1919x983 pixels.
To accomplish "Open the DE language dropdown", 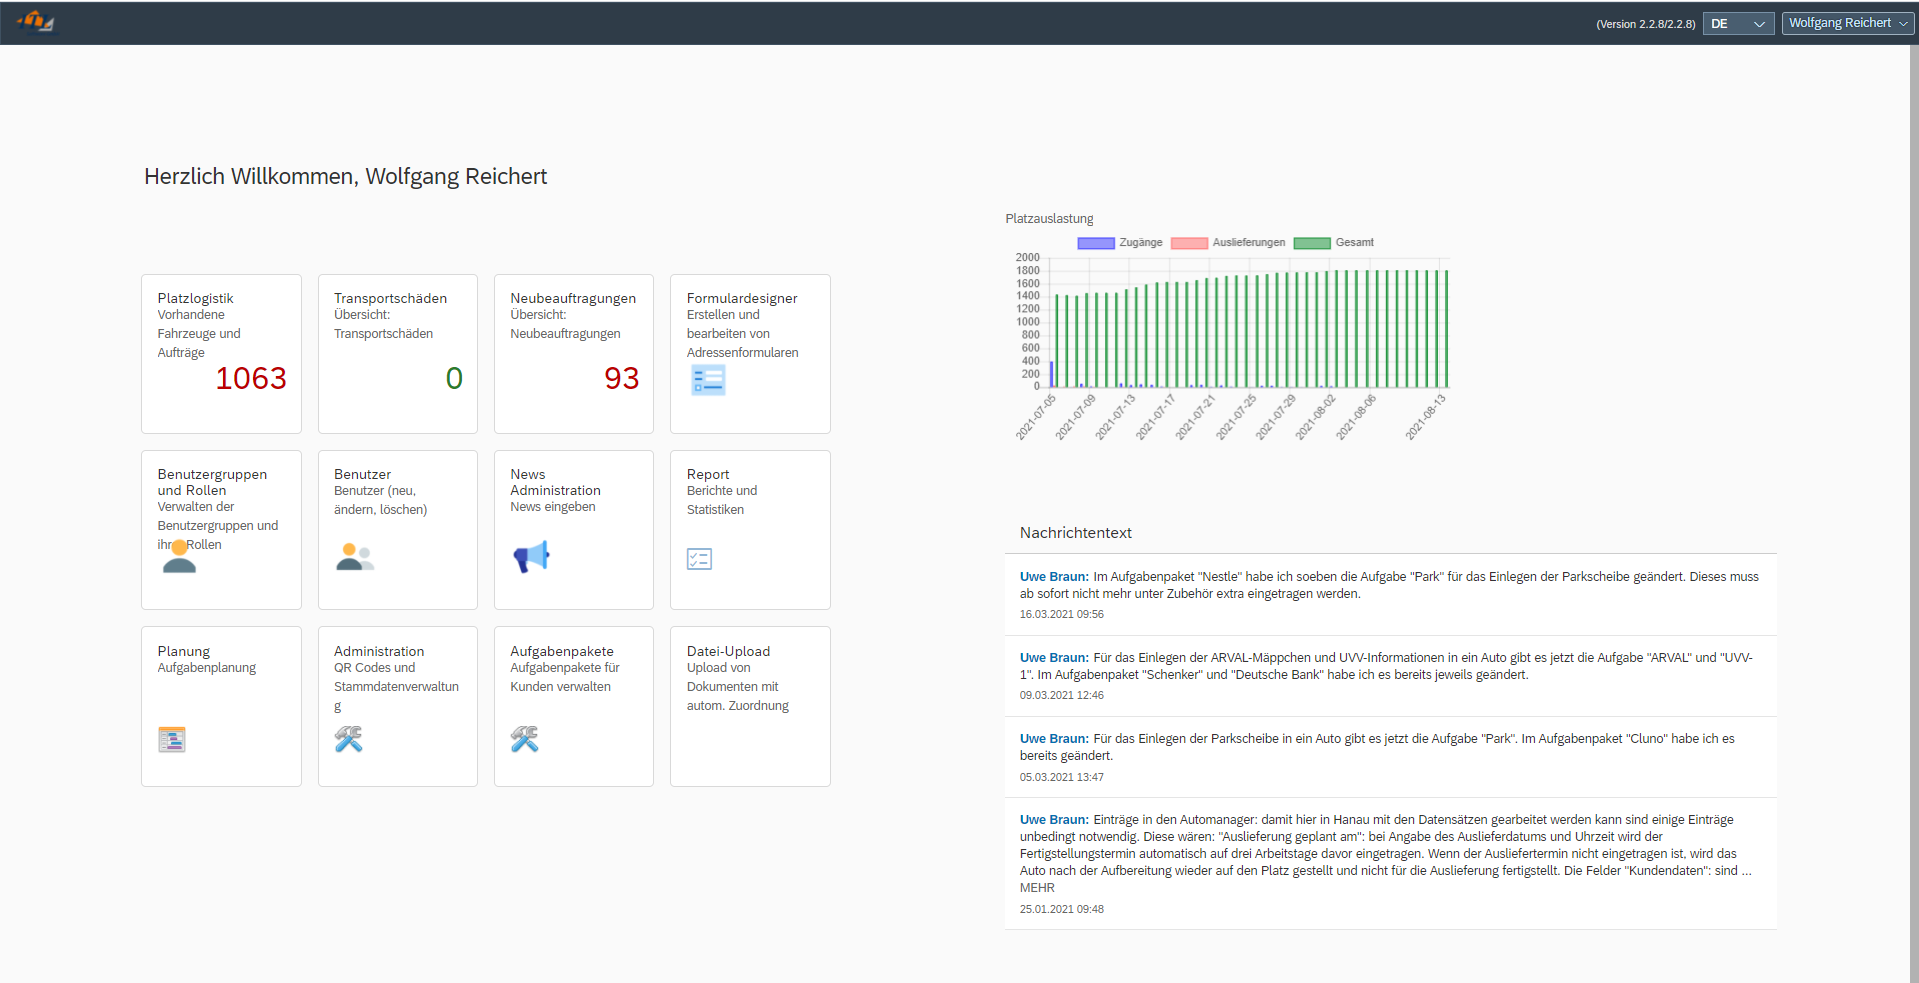I will [x=1738, y=24].
